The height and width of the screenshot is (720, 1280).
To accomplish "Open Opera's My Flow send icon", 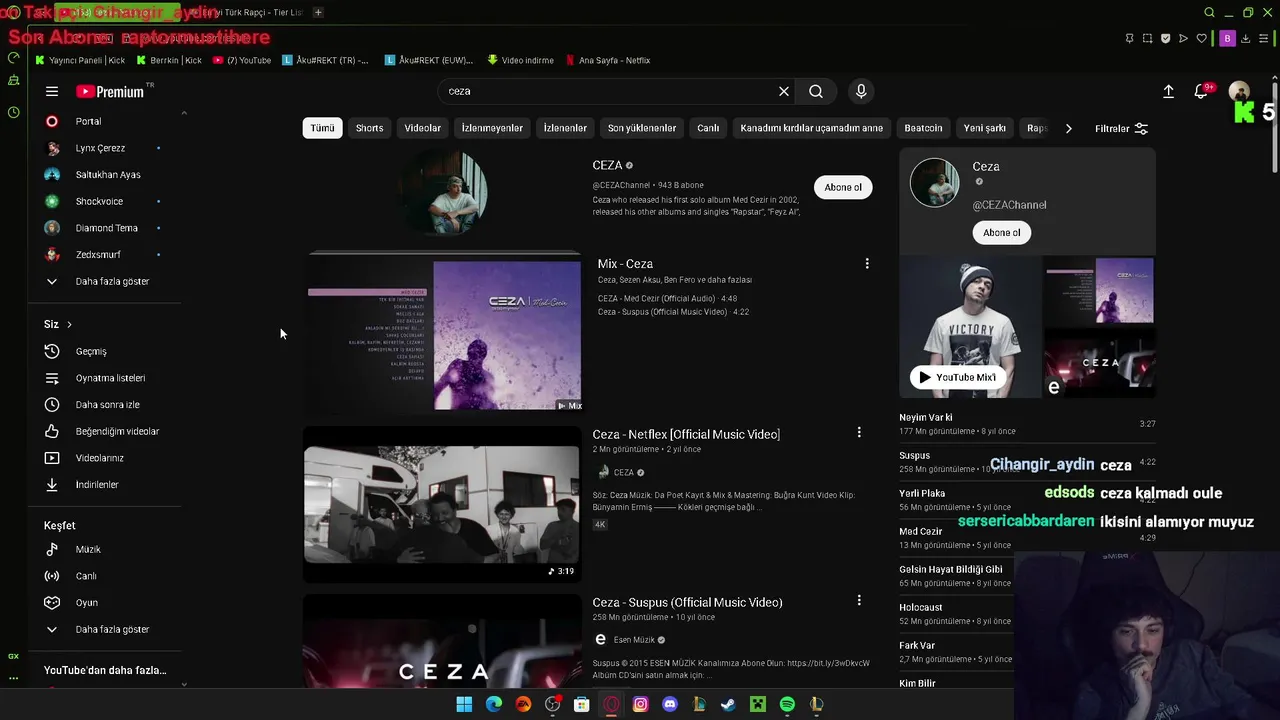I will (1183, 38).
